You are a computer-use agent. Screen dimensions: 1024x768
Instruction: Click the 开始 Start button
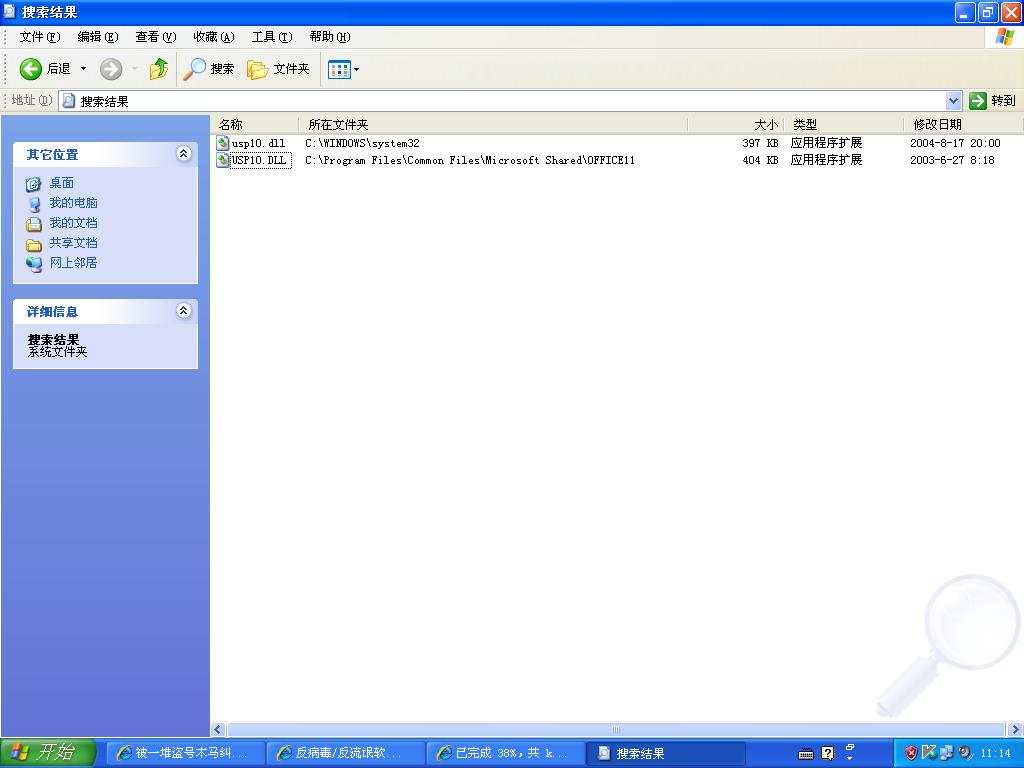48,753
